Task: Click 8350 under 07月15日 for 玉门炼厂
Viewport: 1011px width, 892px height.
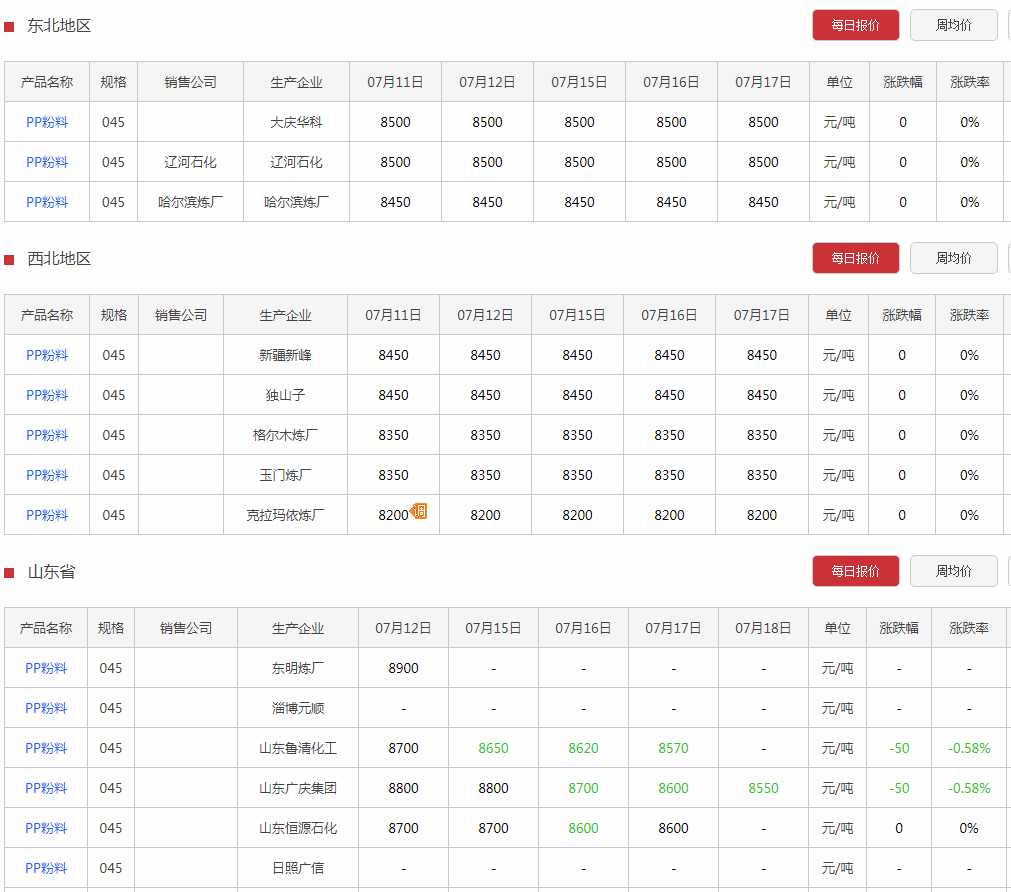Action: coord(577,475)
